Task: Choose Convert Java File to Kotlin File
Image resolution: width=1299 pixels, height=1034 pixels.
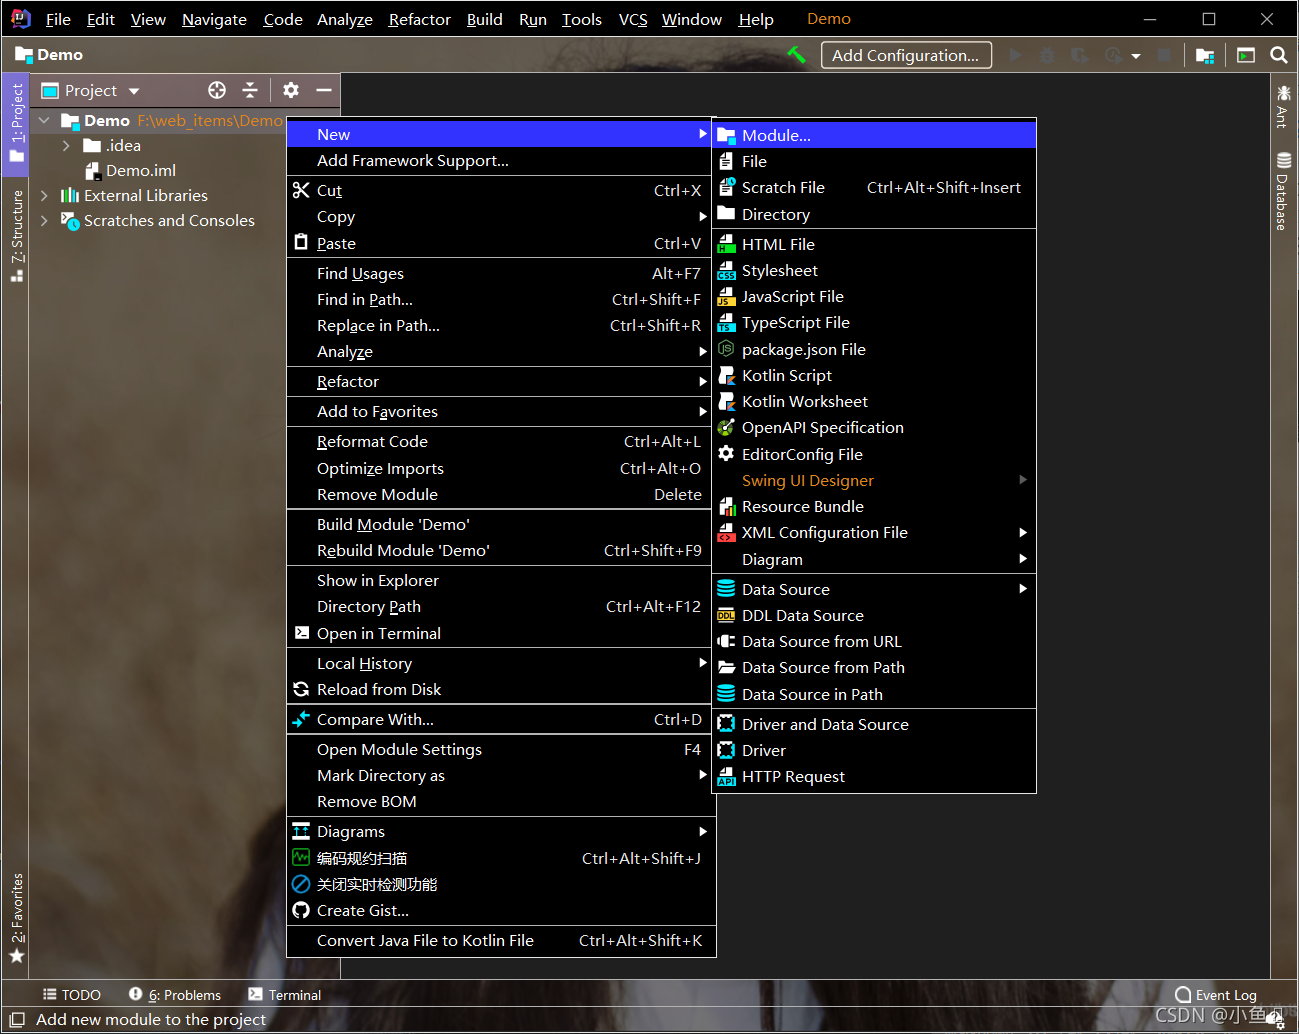Action: (499, 940)
